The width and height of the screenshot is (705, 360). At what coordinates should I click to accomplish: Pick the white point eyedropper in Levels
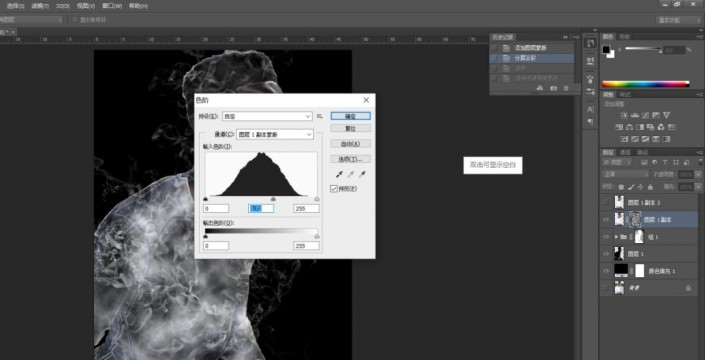[x=361, y=174]
